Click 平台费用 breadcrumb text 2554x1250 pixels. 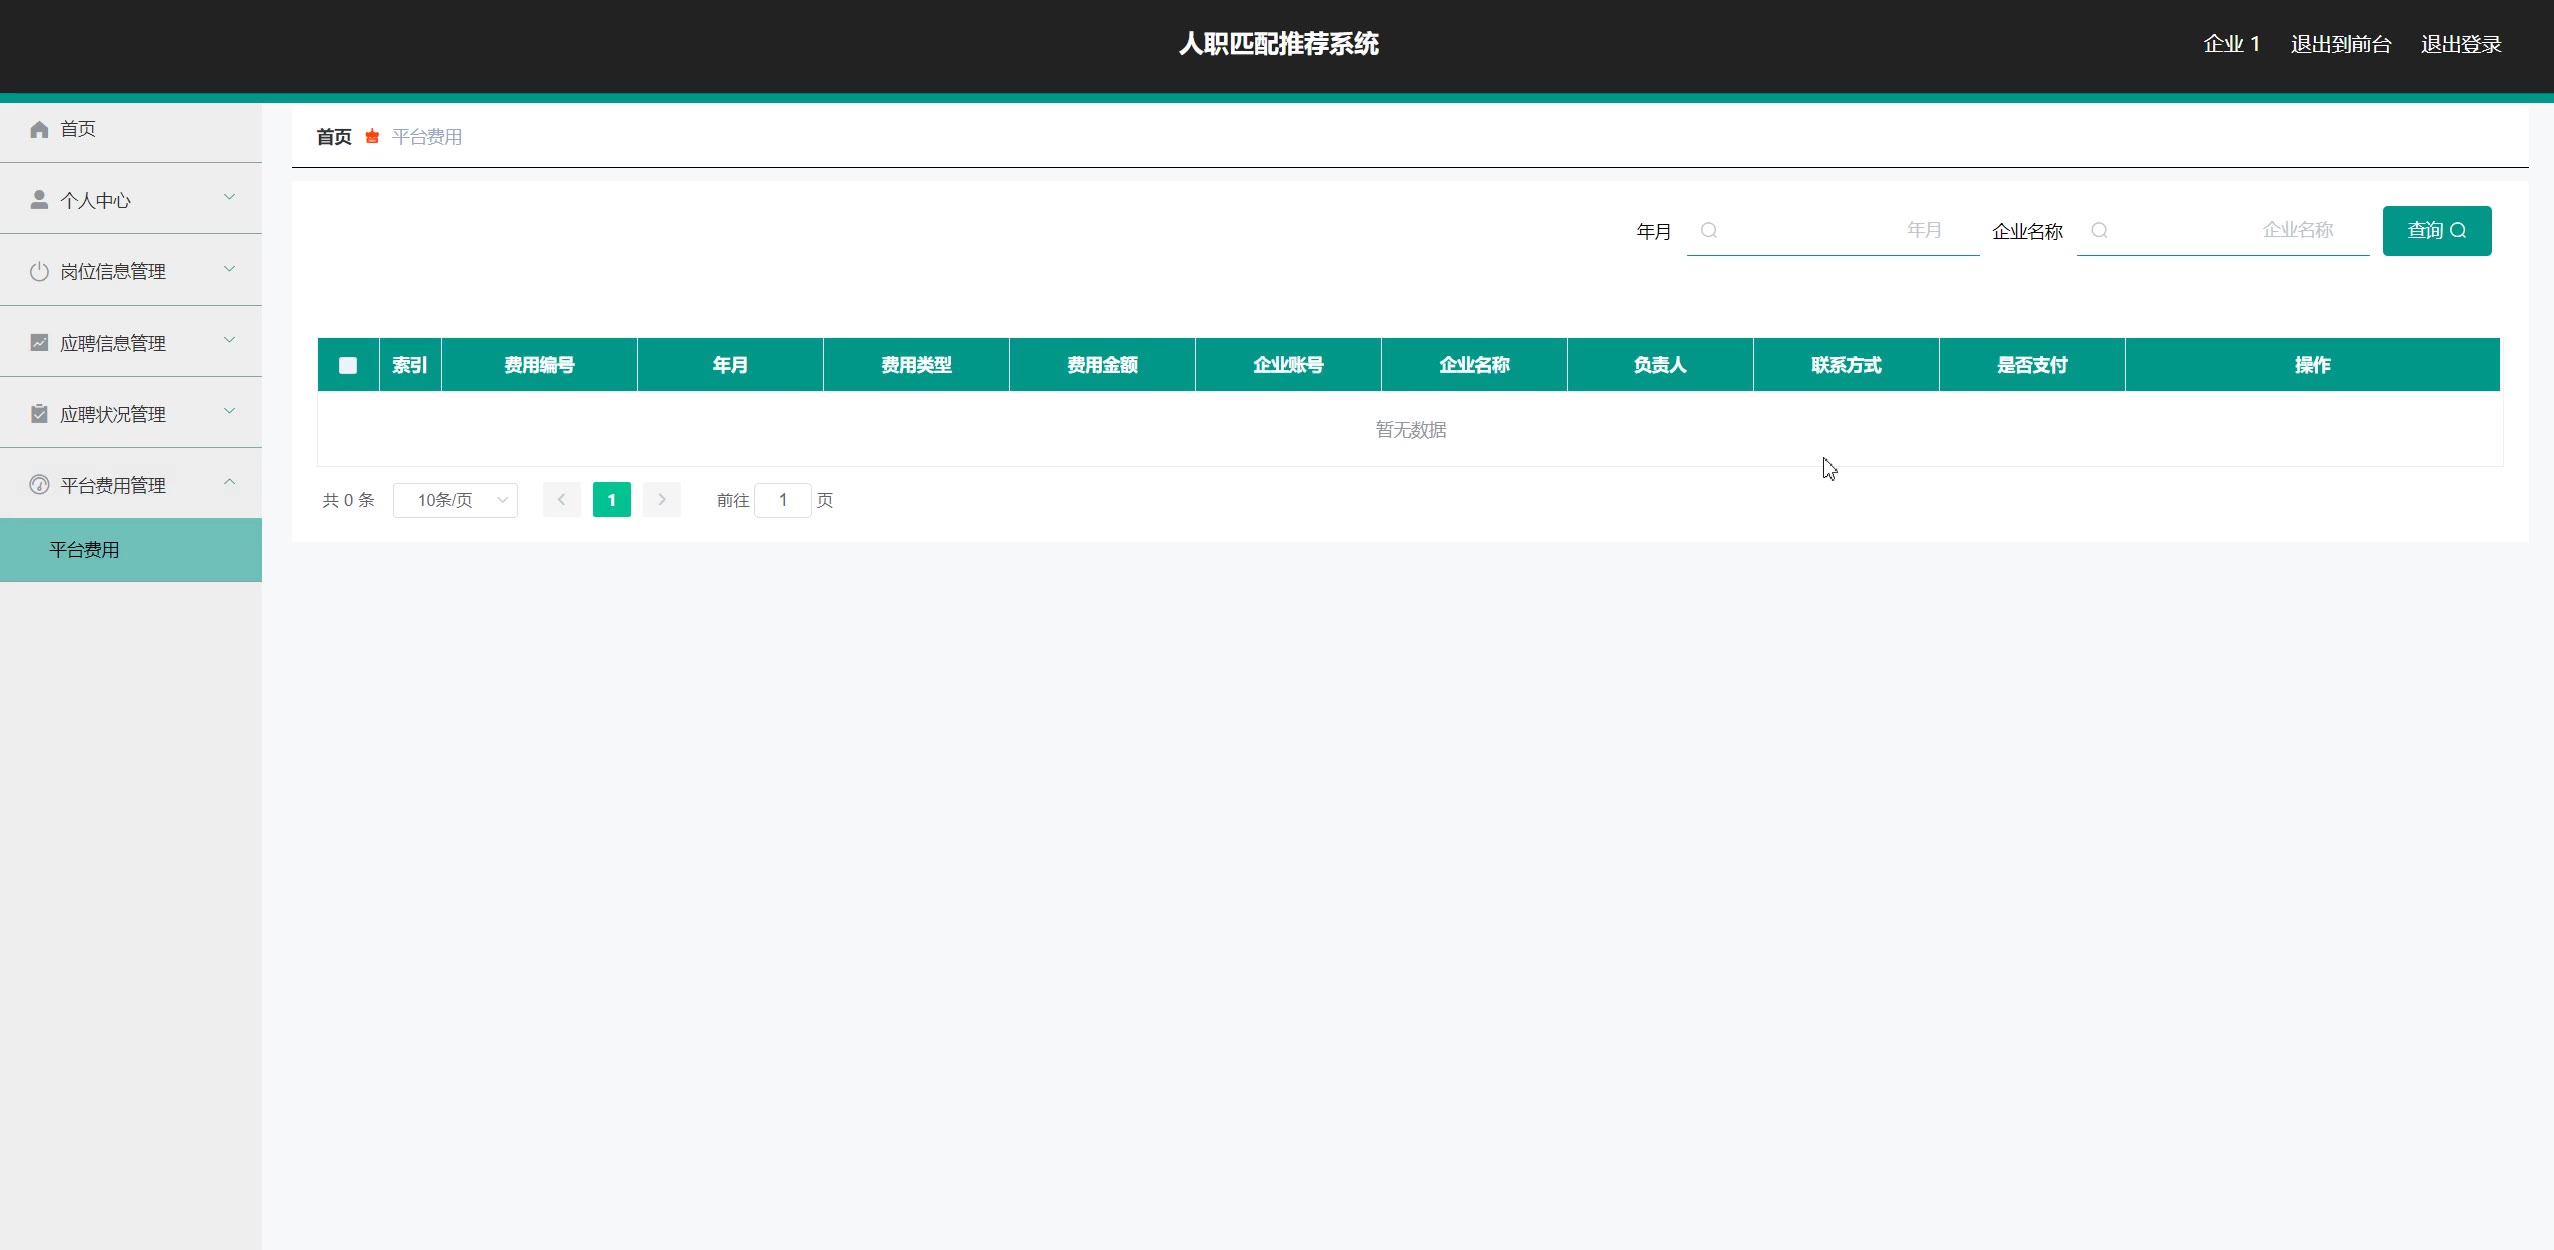427,137
